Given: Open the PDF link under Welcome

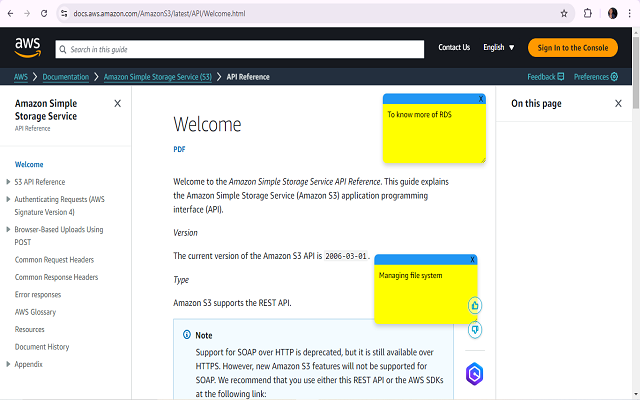Looking at the screenshot, I should [179, 149].
